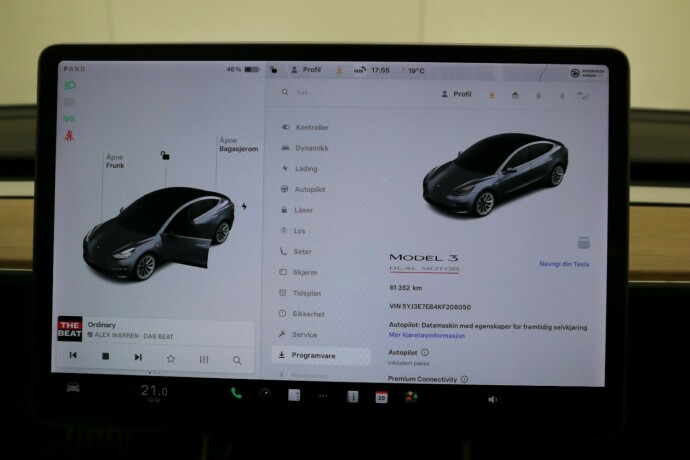The width and height of the screenshot is (690, 460).
Task: Open the charge port via lightning icon
Action: [245, 207]
